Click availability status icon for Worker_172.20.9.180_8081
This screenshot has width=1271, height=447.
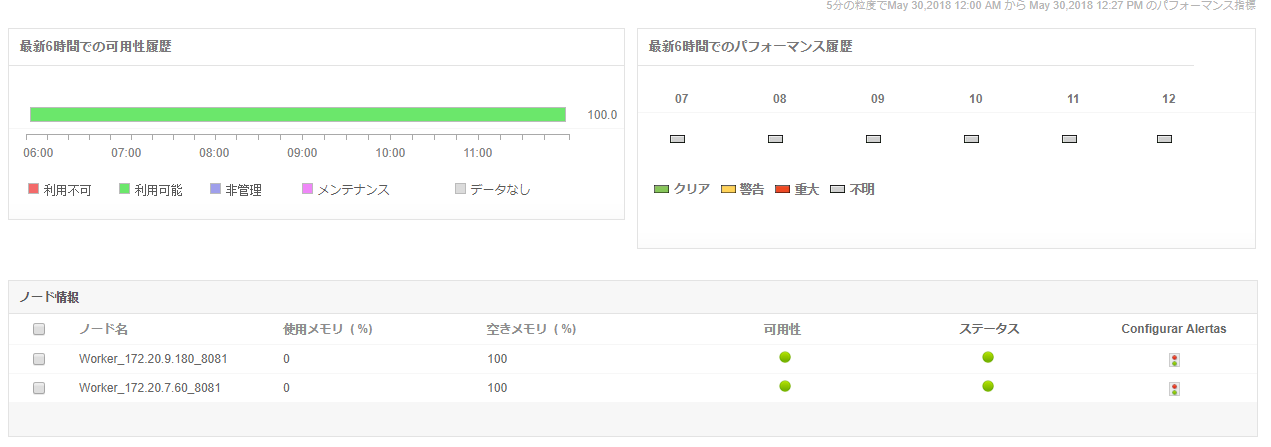(785, 357)
